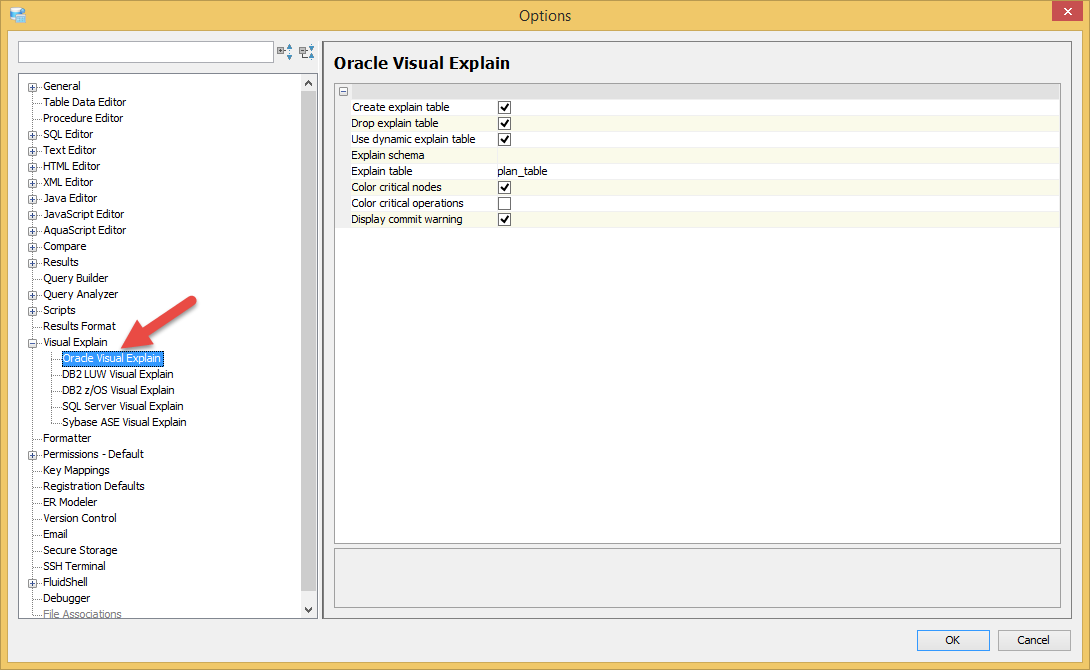Collapse the Visual Explain tree node
The height and width of the screenshot is (670, 1090).
click(32, 343)
